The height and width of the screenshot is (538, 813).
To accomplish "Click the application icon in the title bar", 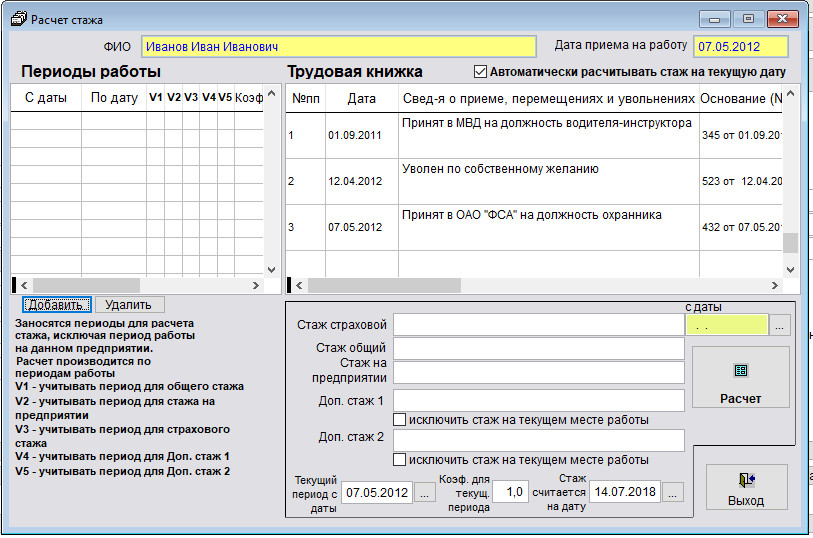I will 19,19.
